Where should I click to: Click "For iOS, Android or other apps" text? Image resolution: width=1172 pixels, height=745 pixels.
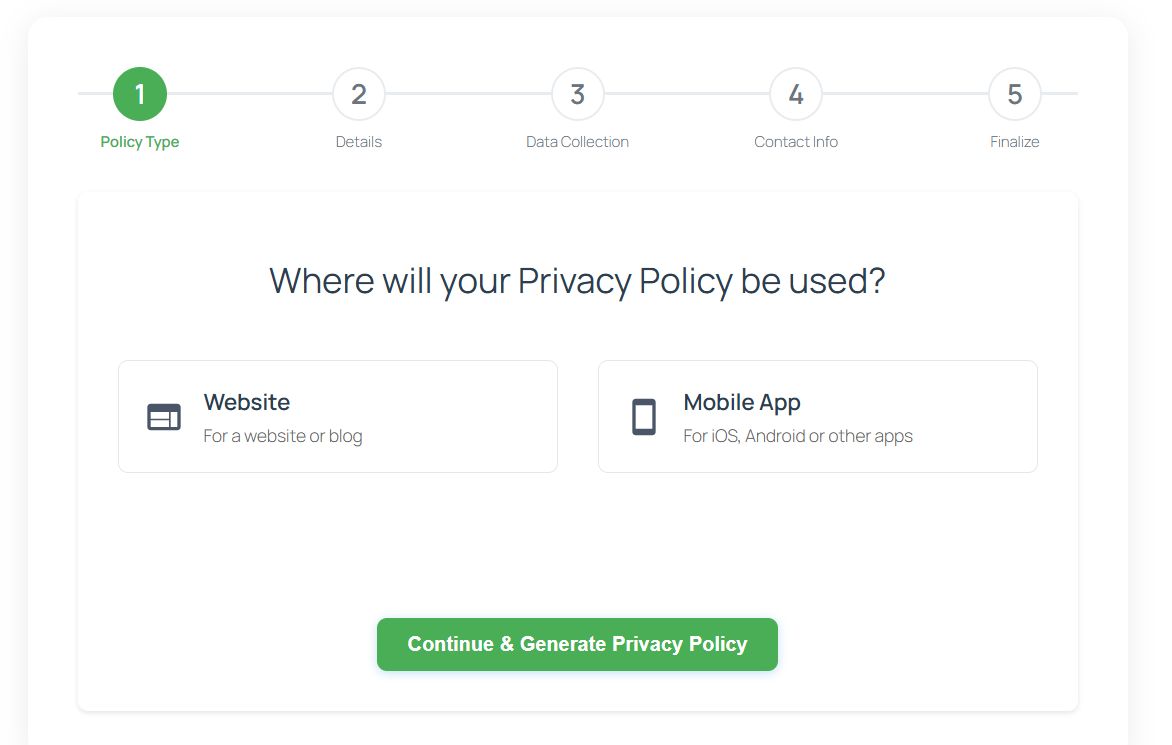[x=798, y=436]
